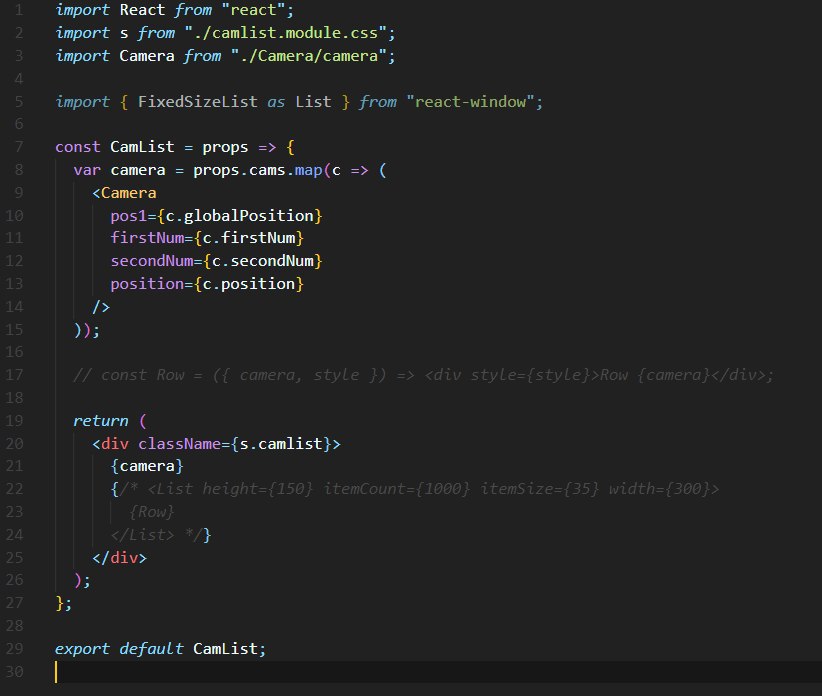Screen dimensions: 822x696
Task: Click the commented Row const line
Action: tap(424, 375)
